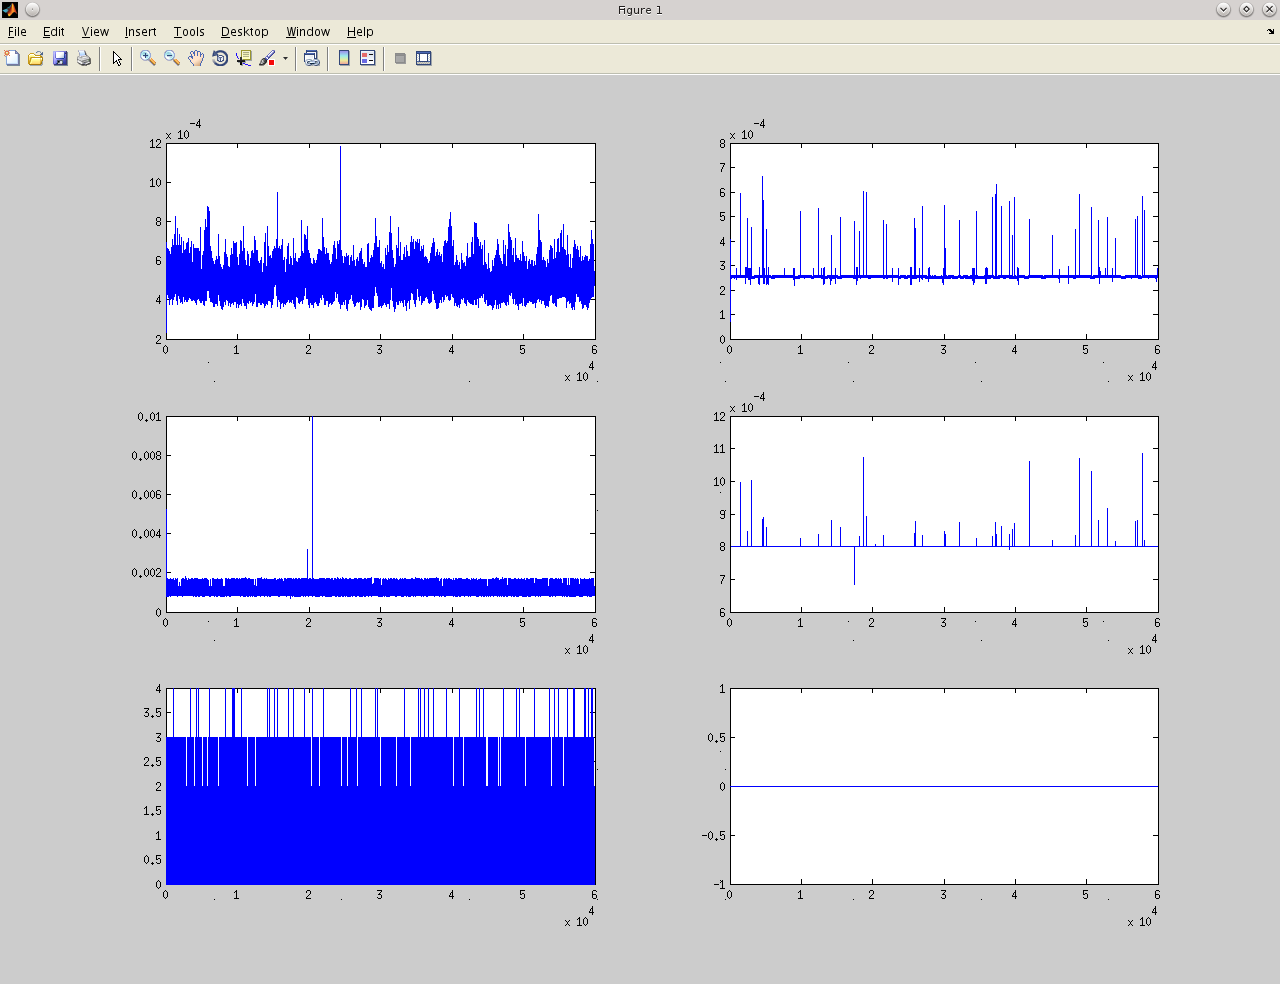This screenshot has width=1280, height=984.
Task: Toggle the Insert Legend button
Action: pyautogui.click(x=368, y=58)
